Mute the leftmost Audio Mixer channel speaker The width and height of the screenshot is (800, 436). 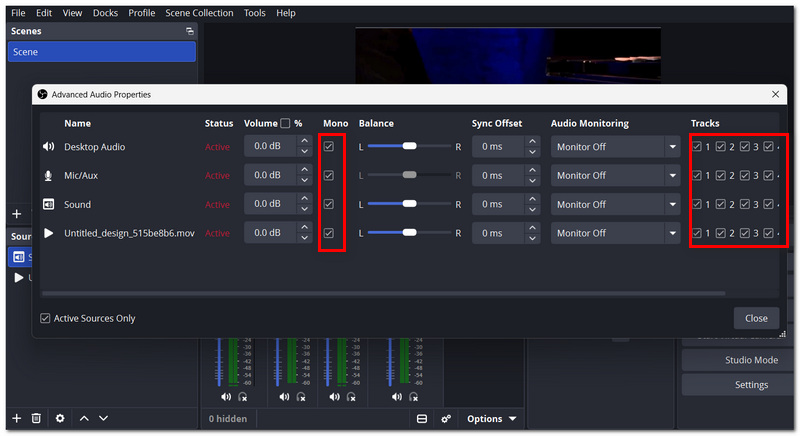pyautogui.click(x=226, y=397)
